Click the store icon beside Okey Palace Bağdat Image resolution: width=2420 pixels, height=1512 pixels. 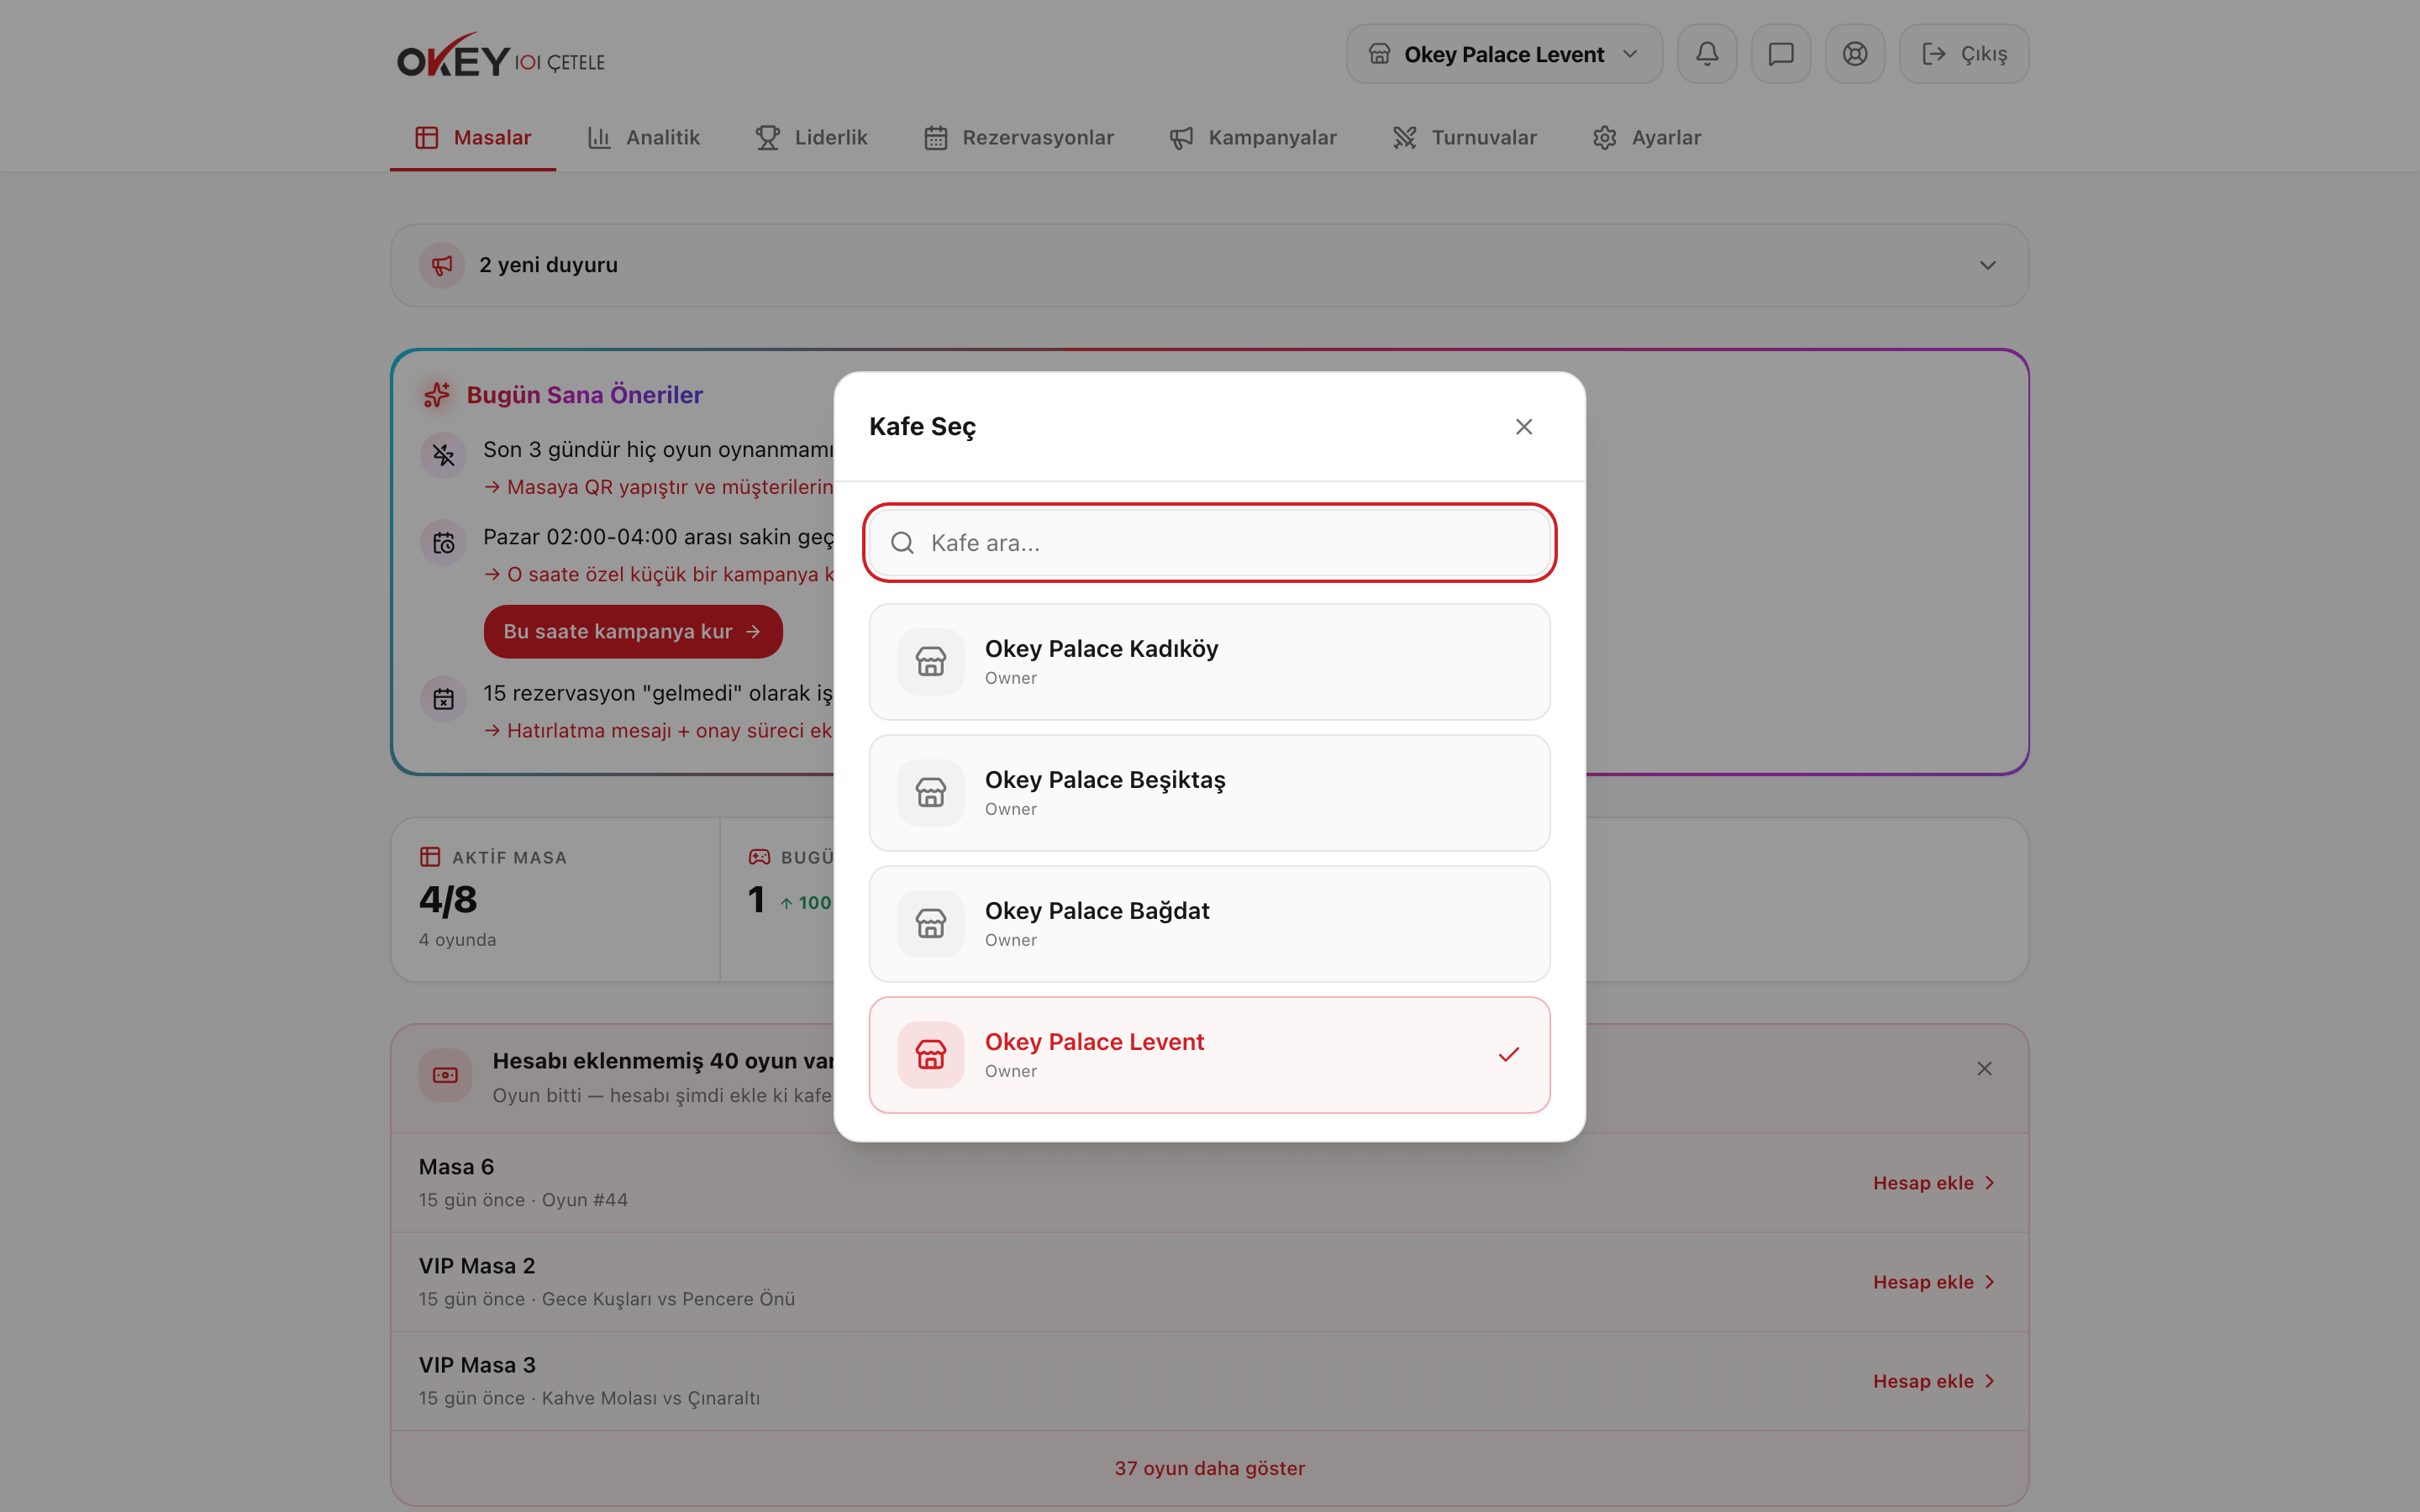click(x=931, y=924)
